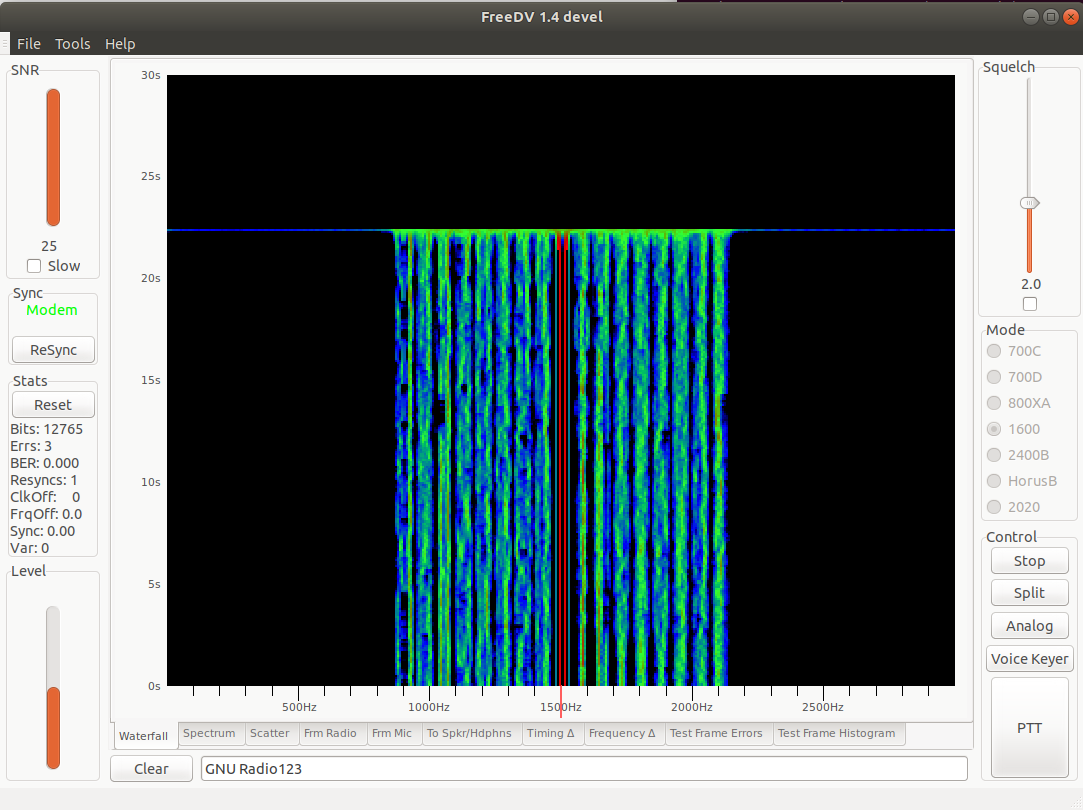Select the 2400B mode radio button
This screenshot has width=1083, height=810.
pos(994,455)
